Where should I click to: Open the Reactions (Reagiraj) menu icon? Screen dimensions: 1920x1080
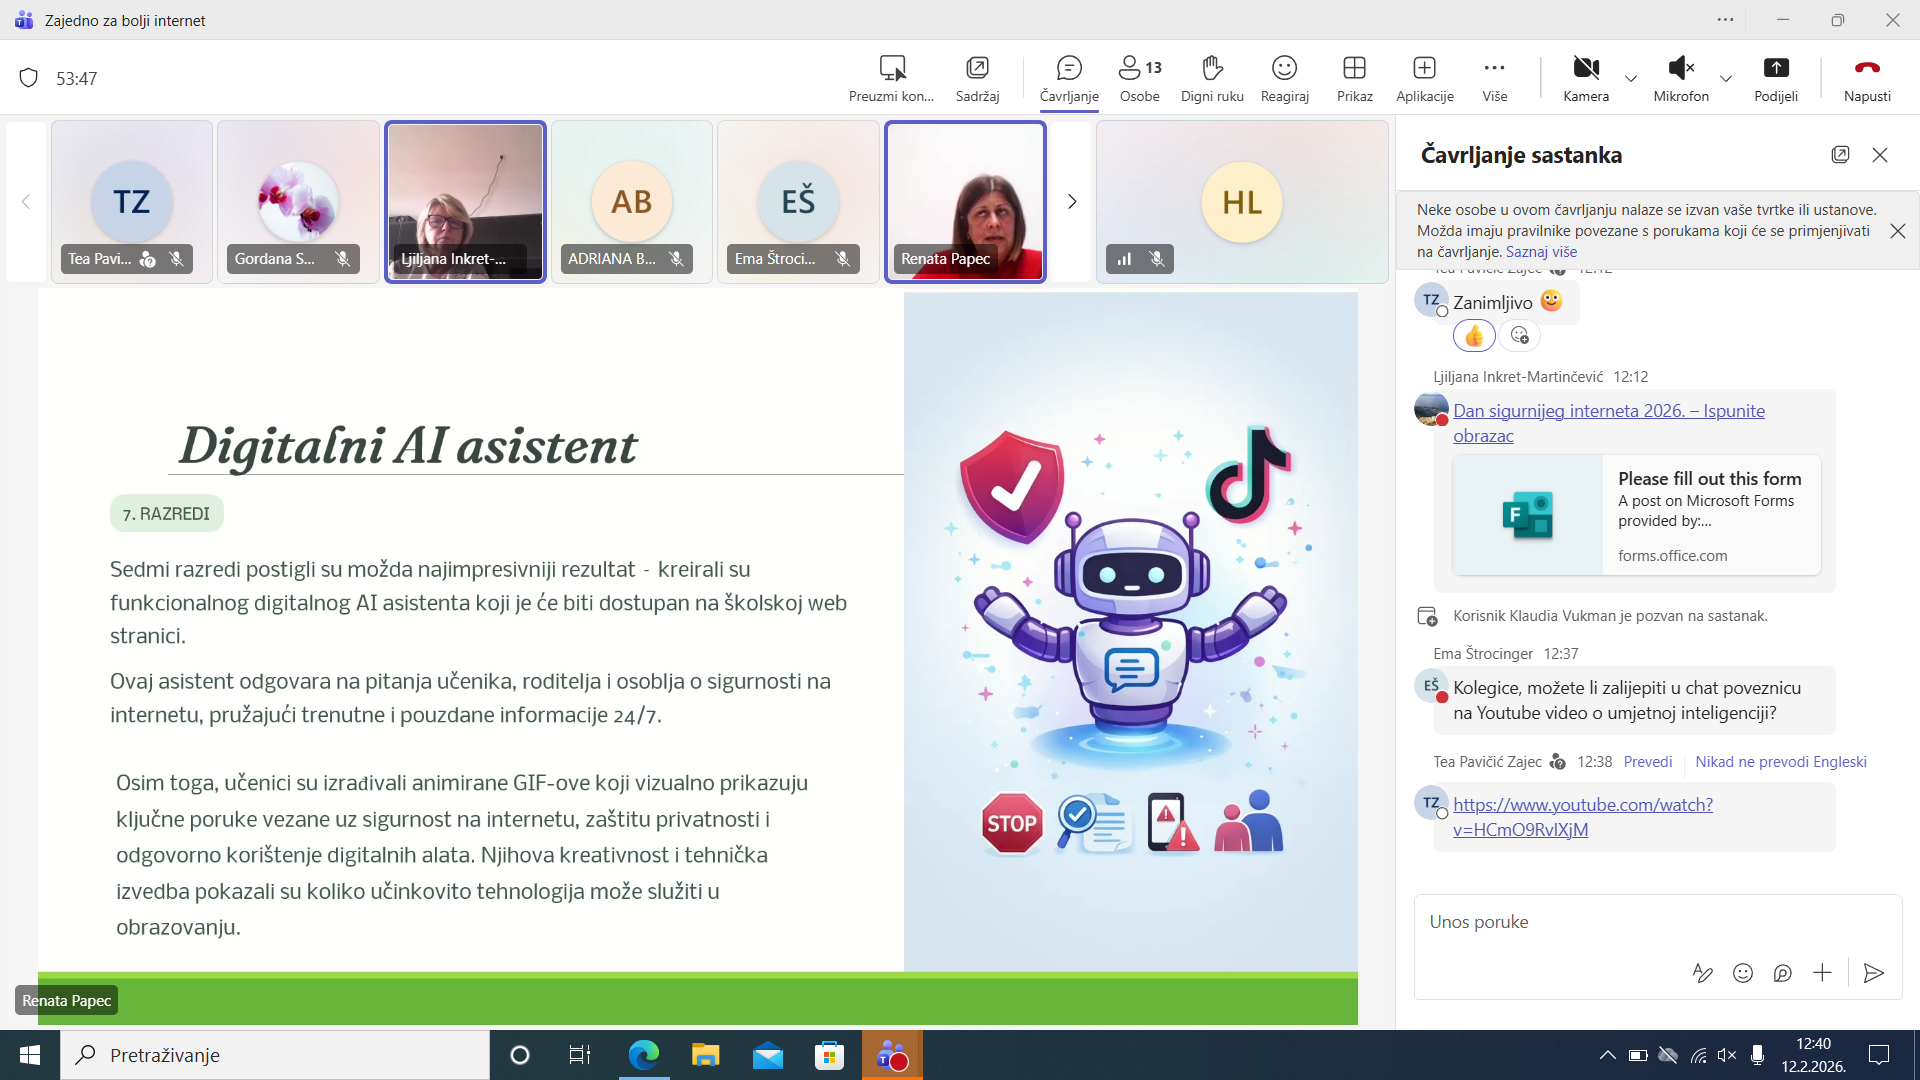point(1284,68)
